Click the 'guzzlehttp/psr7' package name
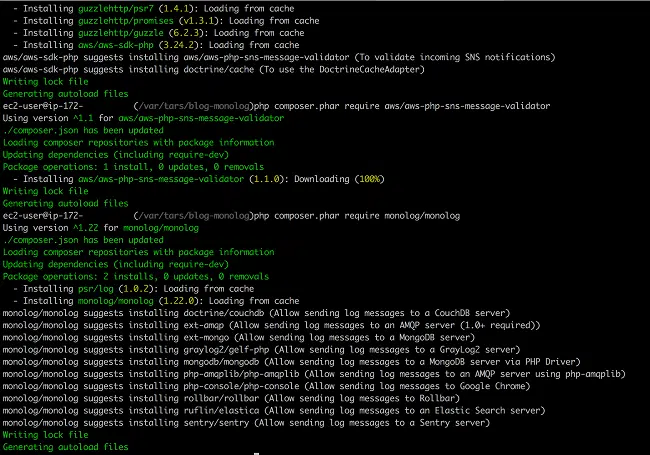Screen dimensions: 650x455 pos(116,9)
